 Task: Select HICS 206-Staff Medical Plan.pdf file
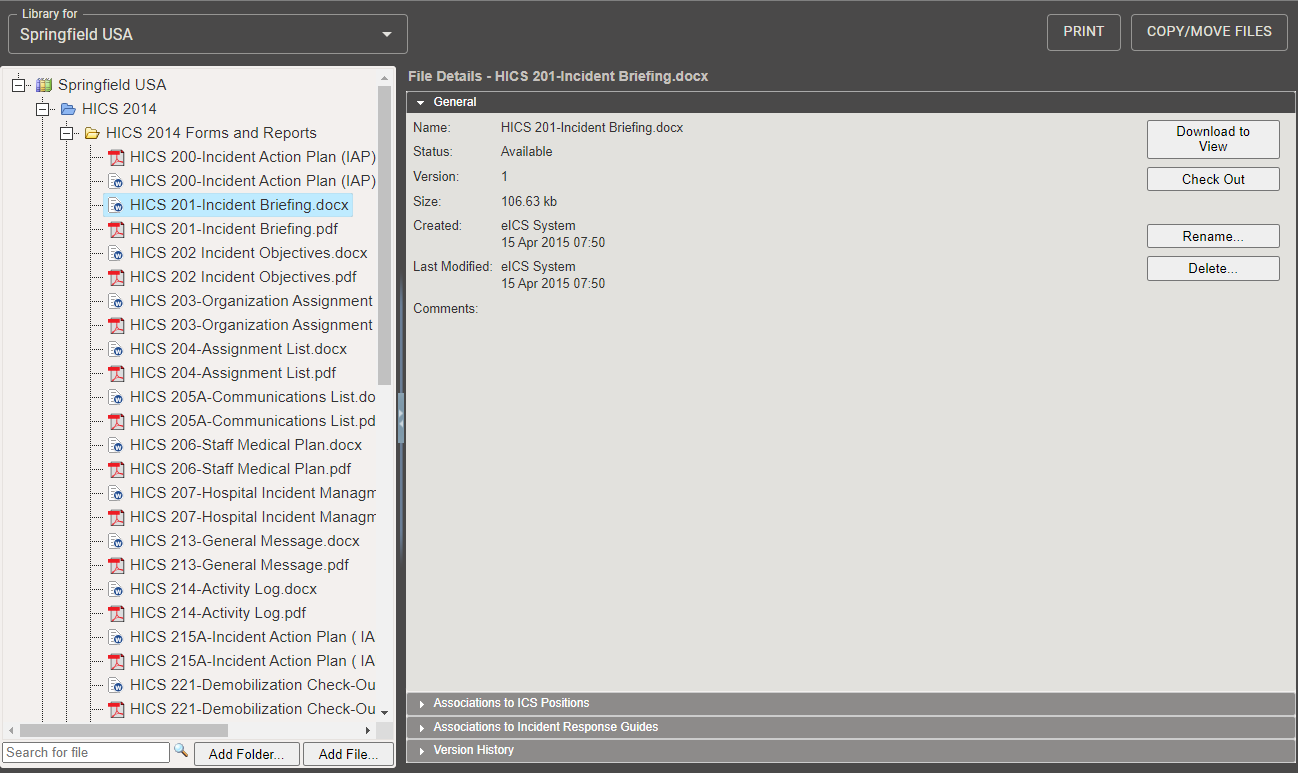point(240,469)
